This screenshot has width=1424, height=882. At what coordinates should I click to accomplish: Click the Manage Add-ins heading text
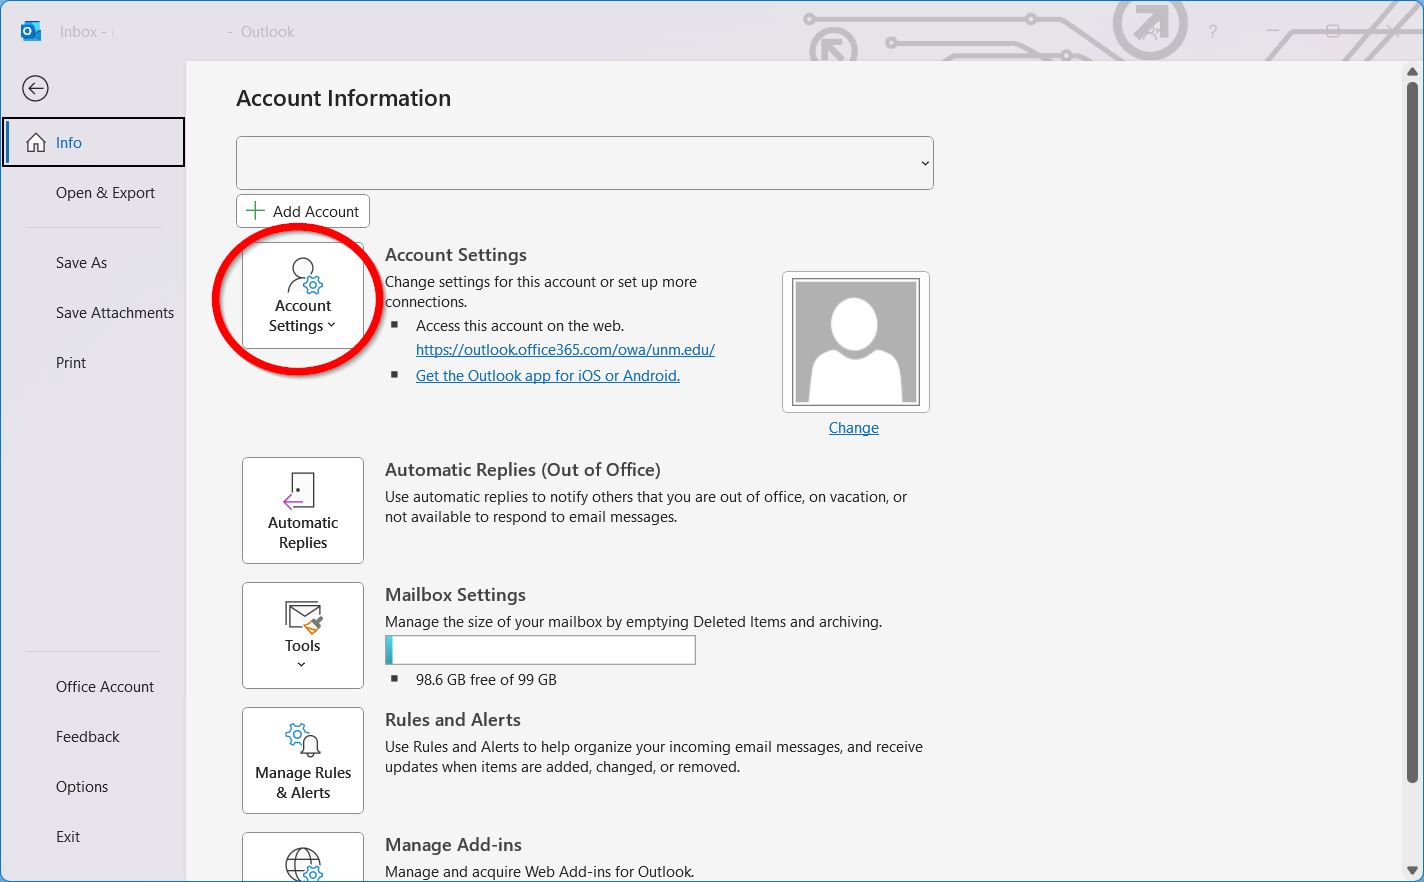[x=453, y=845]
